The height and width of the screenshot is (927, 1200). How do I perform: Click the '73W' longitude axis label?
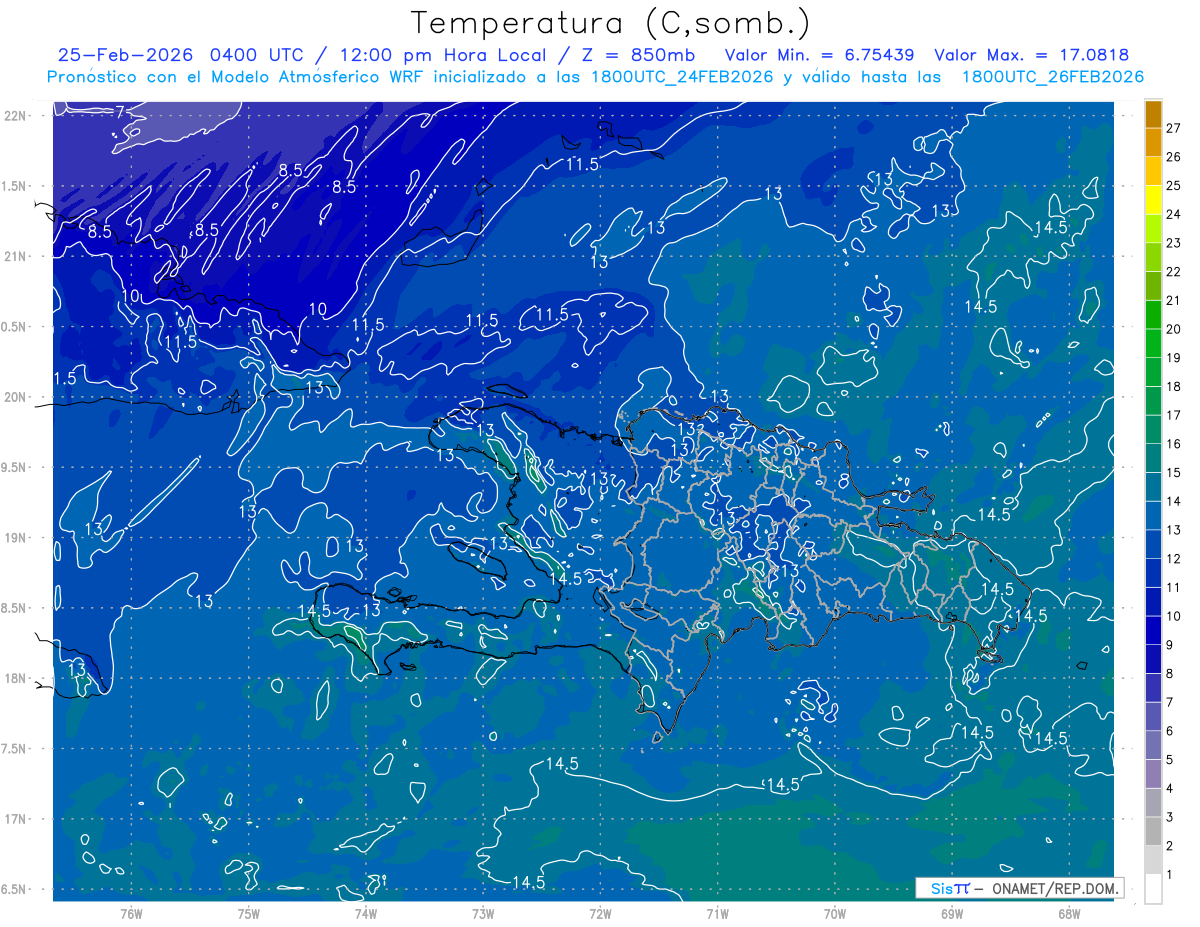(483, 913)
